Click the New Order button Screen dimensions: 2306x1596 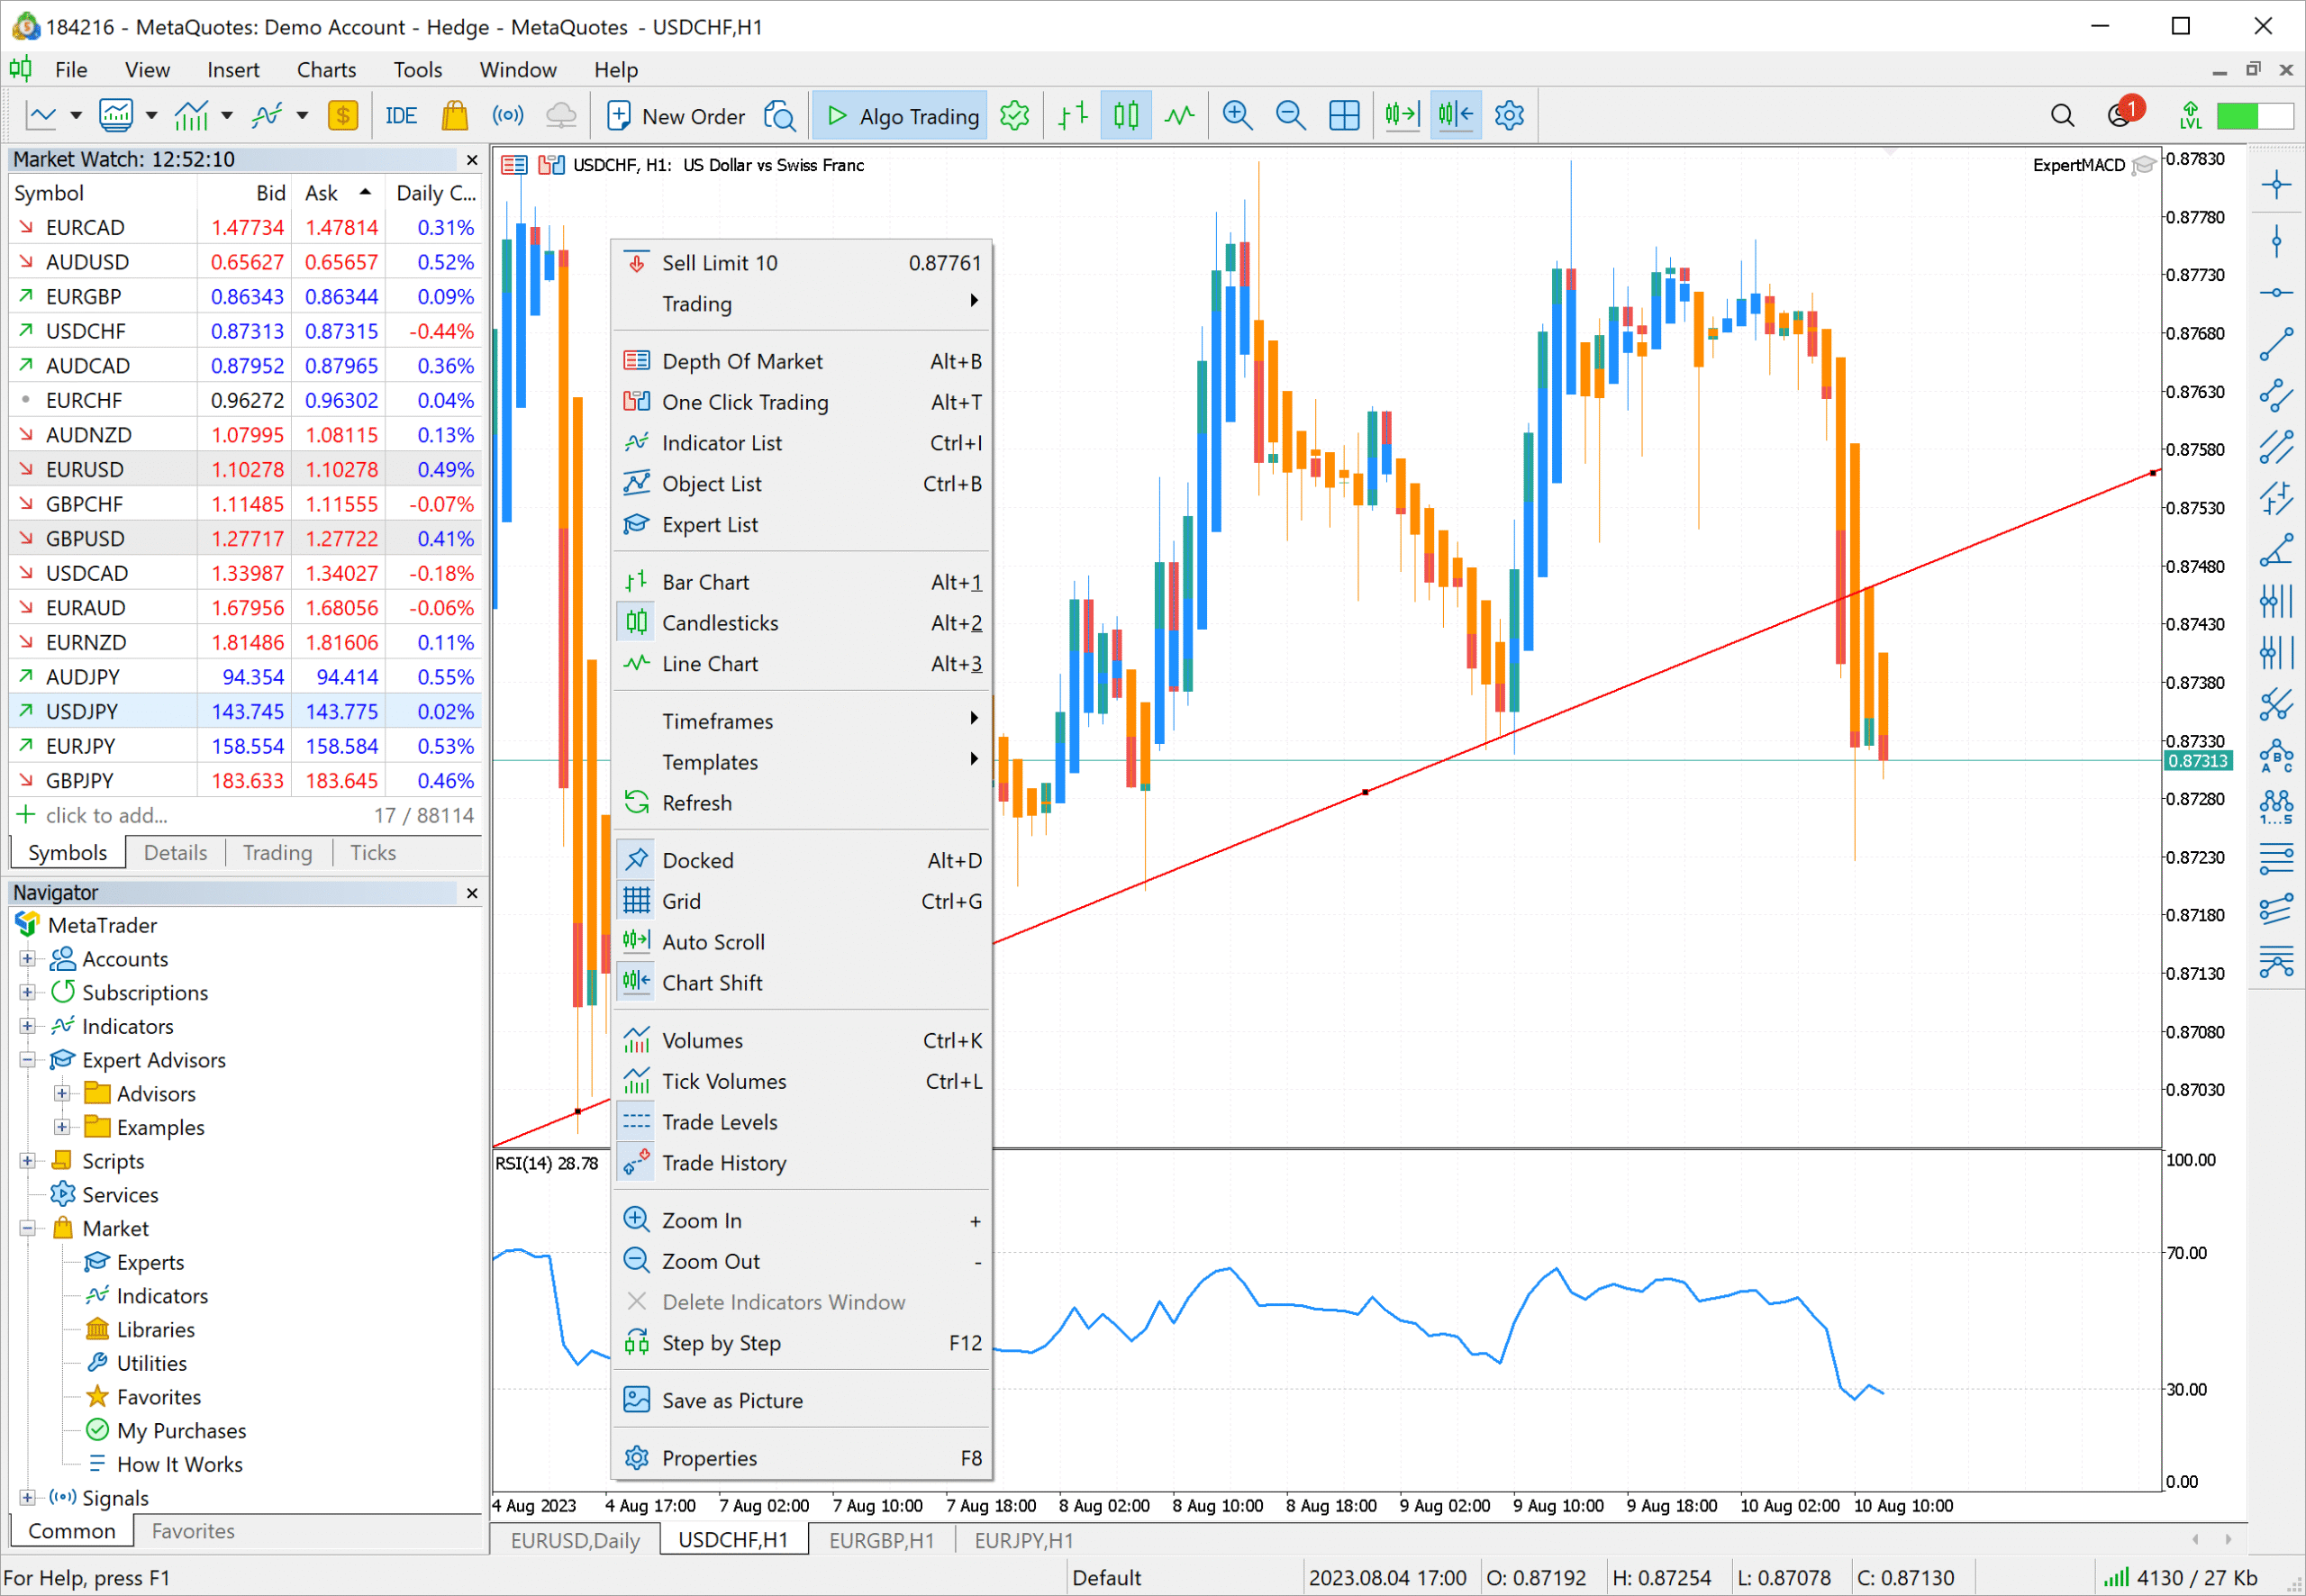676,116
